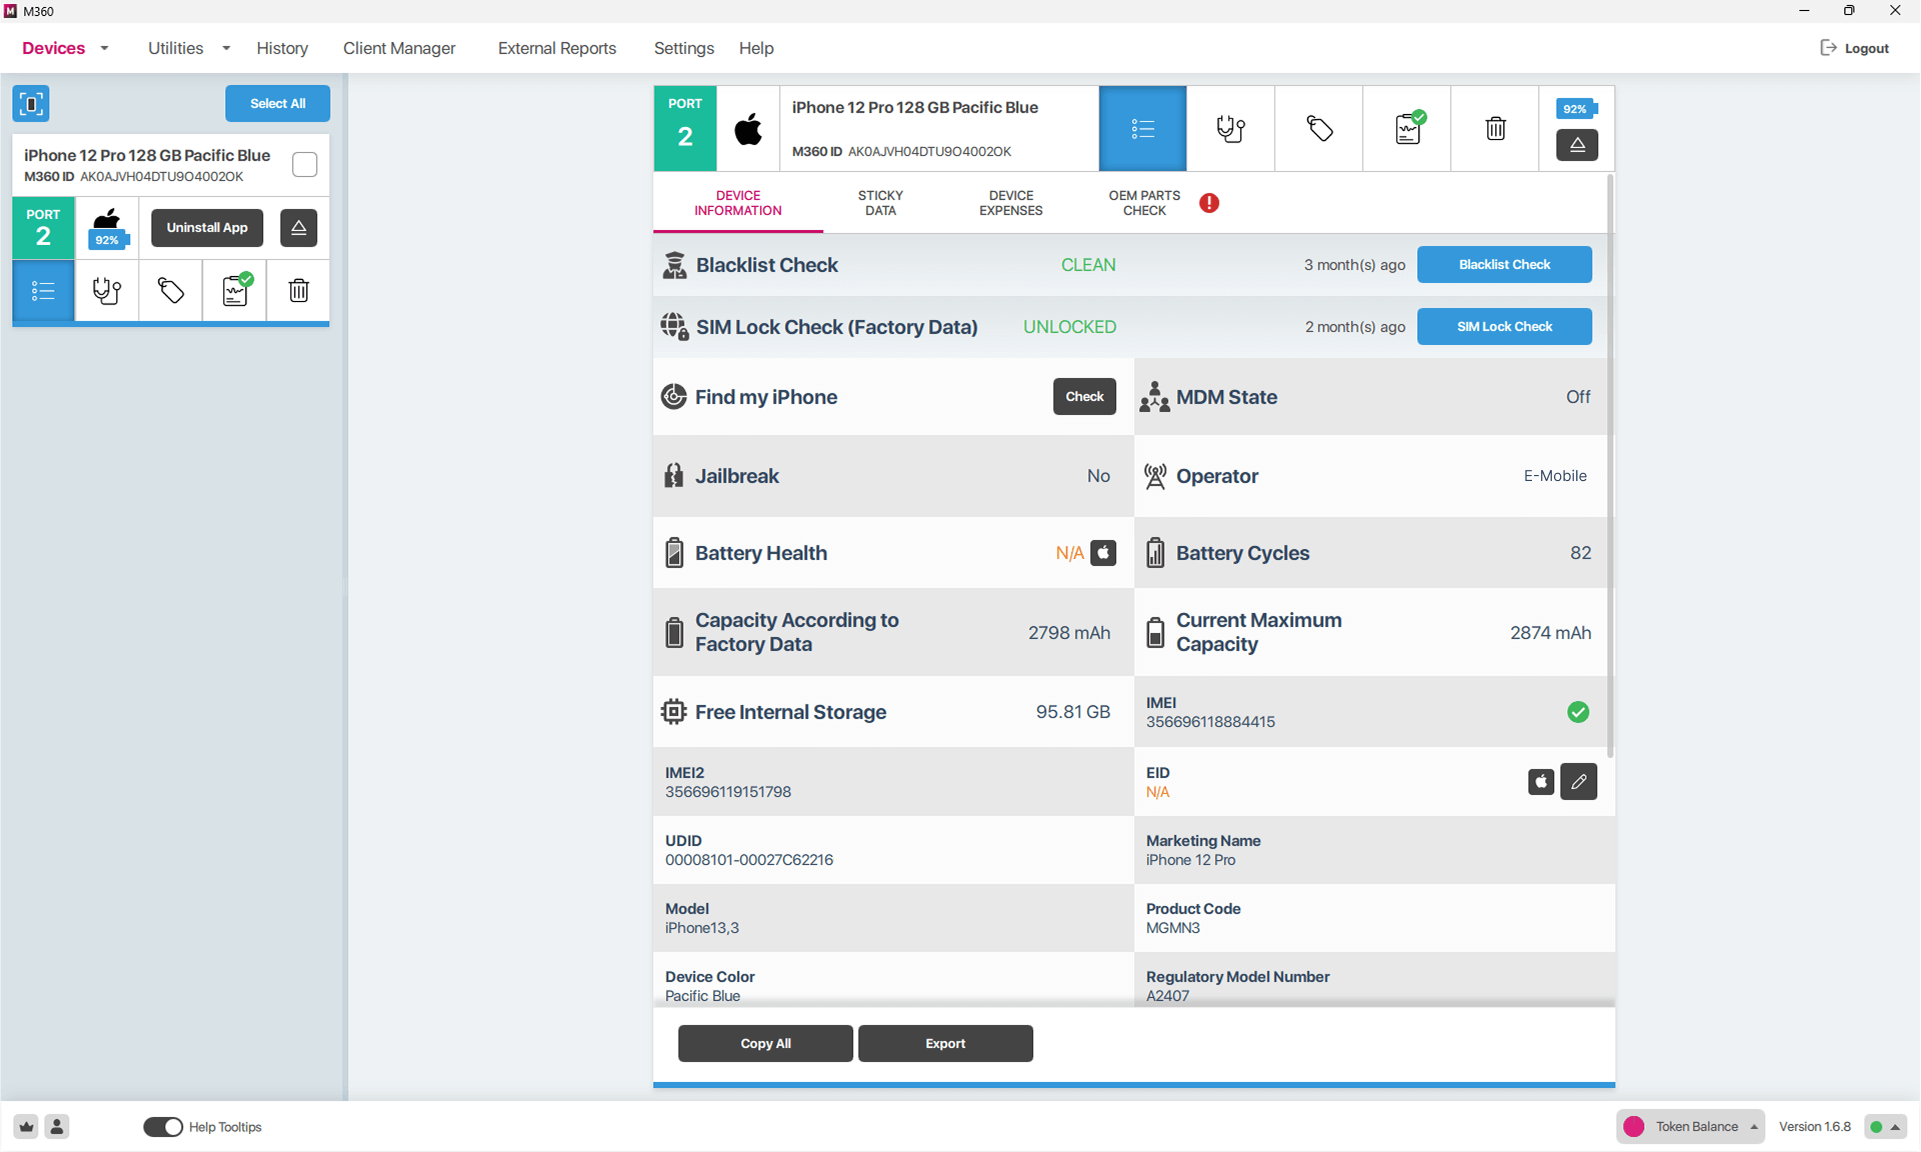Run the Blacklist Check button

[1504, 265]
